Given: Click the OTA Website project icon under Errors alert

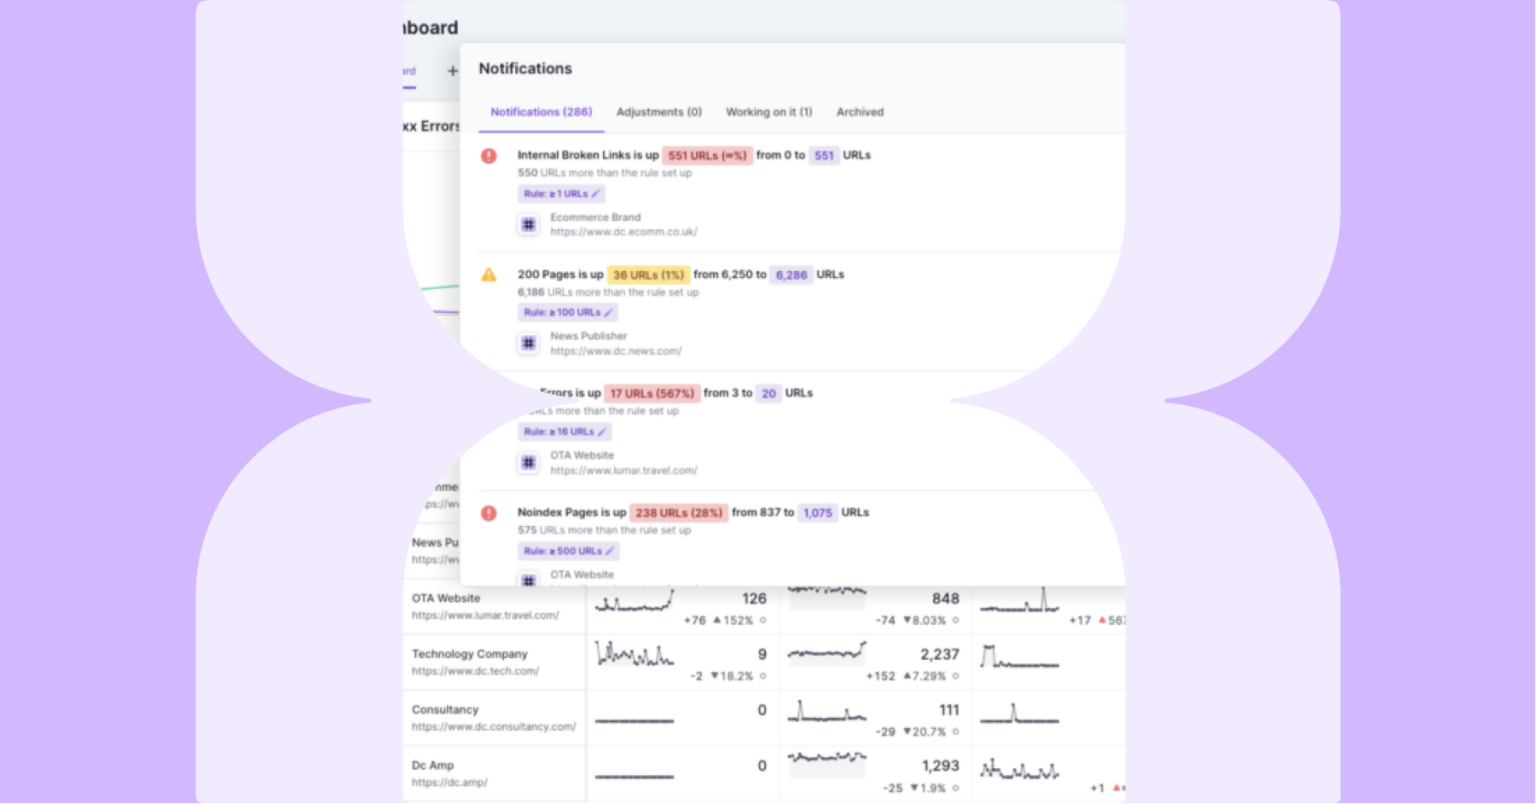Looking at the screenshot, I should 528,462.
